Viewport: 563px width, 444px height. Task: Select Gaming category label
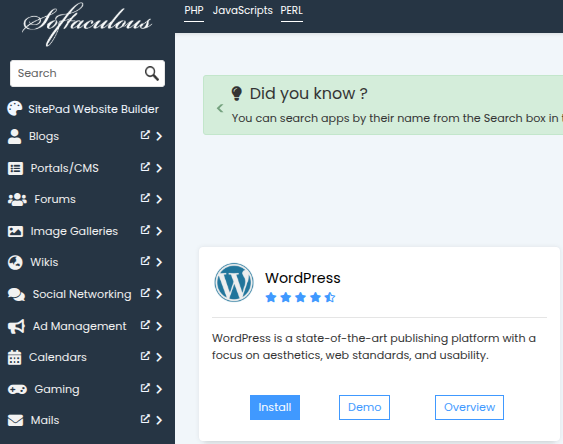57,390
